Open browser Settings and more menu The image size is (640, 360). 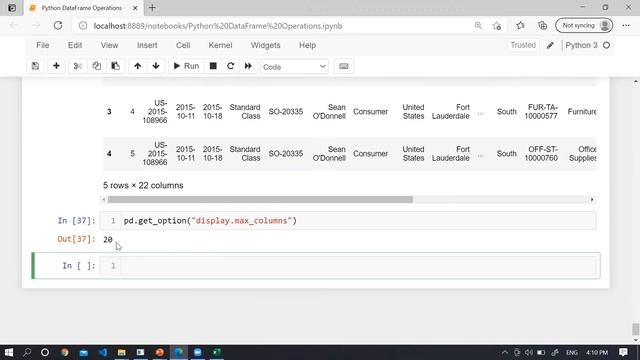(626, 26)
